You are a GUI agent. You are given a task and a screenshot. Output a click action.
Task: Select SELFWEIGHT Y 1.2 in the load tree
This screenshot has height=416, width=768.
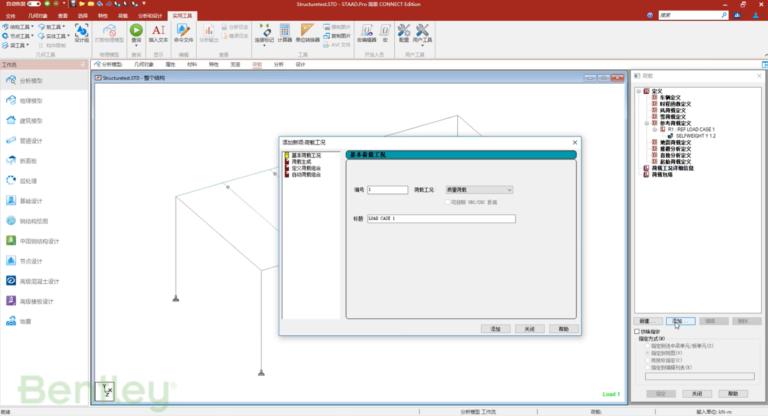(696, 136)
